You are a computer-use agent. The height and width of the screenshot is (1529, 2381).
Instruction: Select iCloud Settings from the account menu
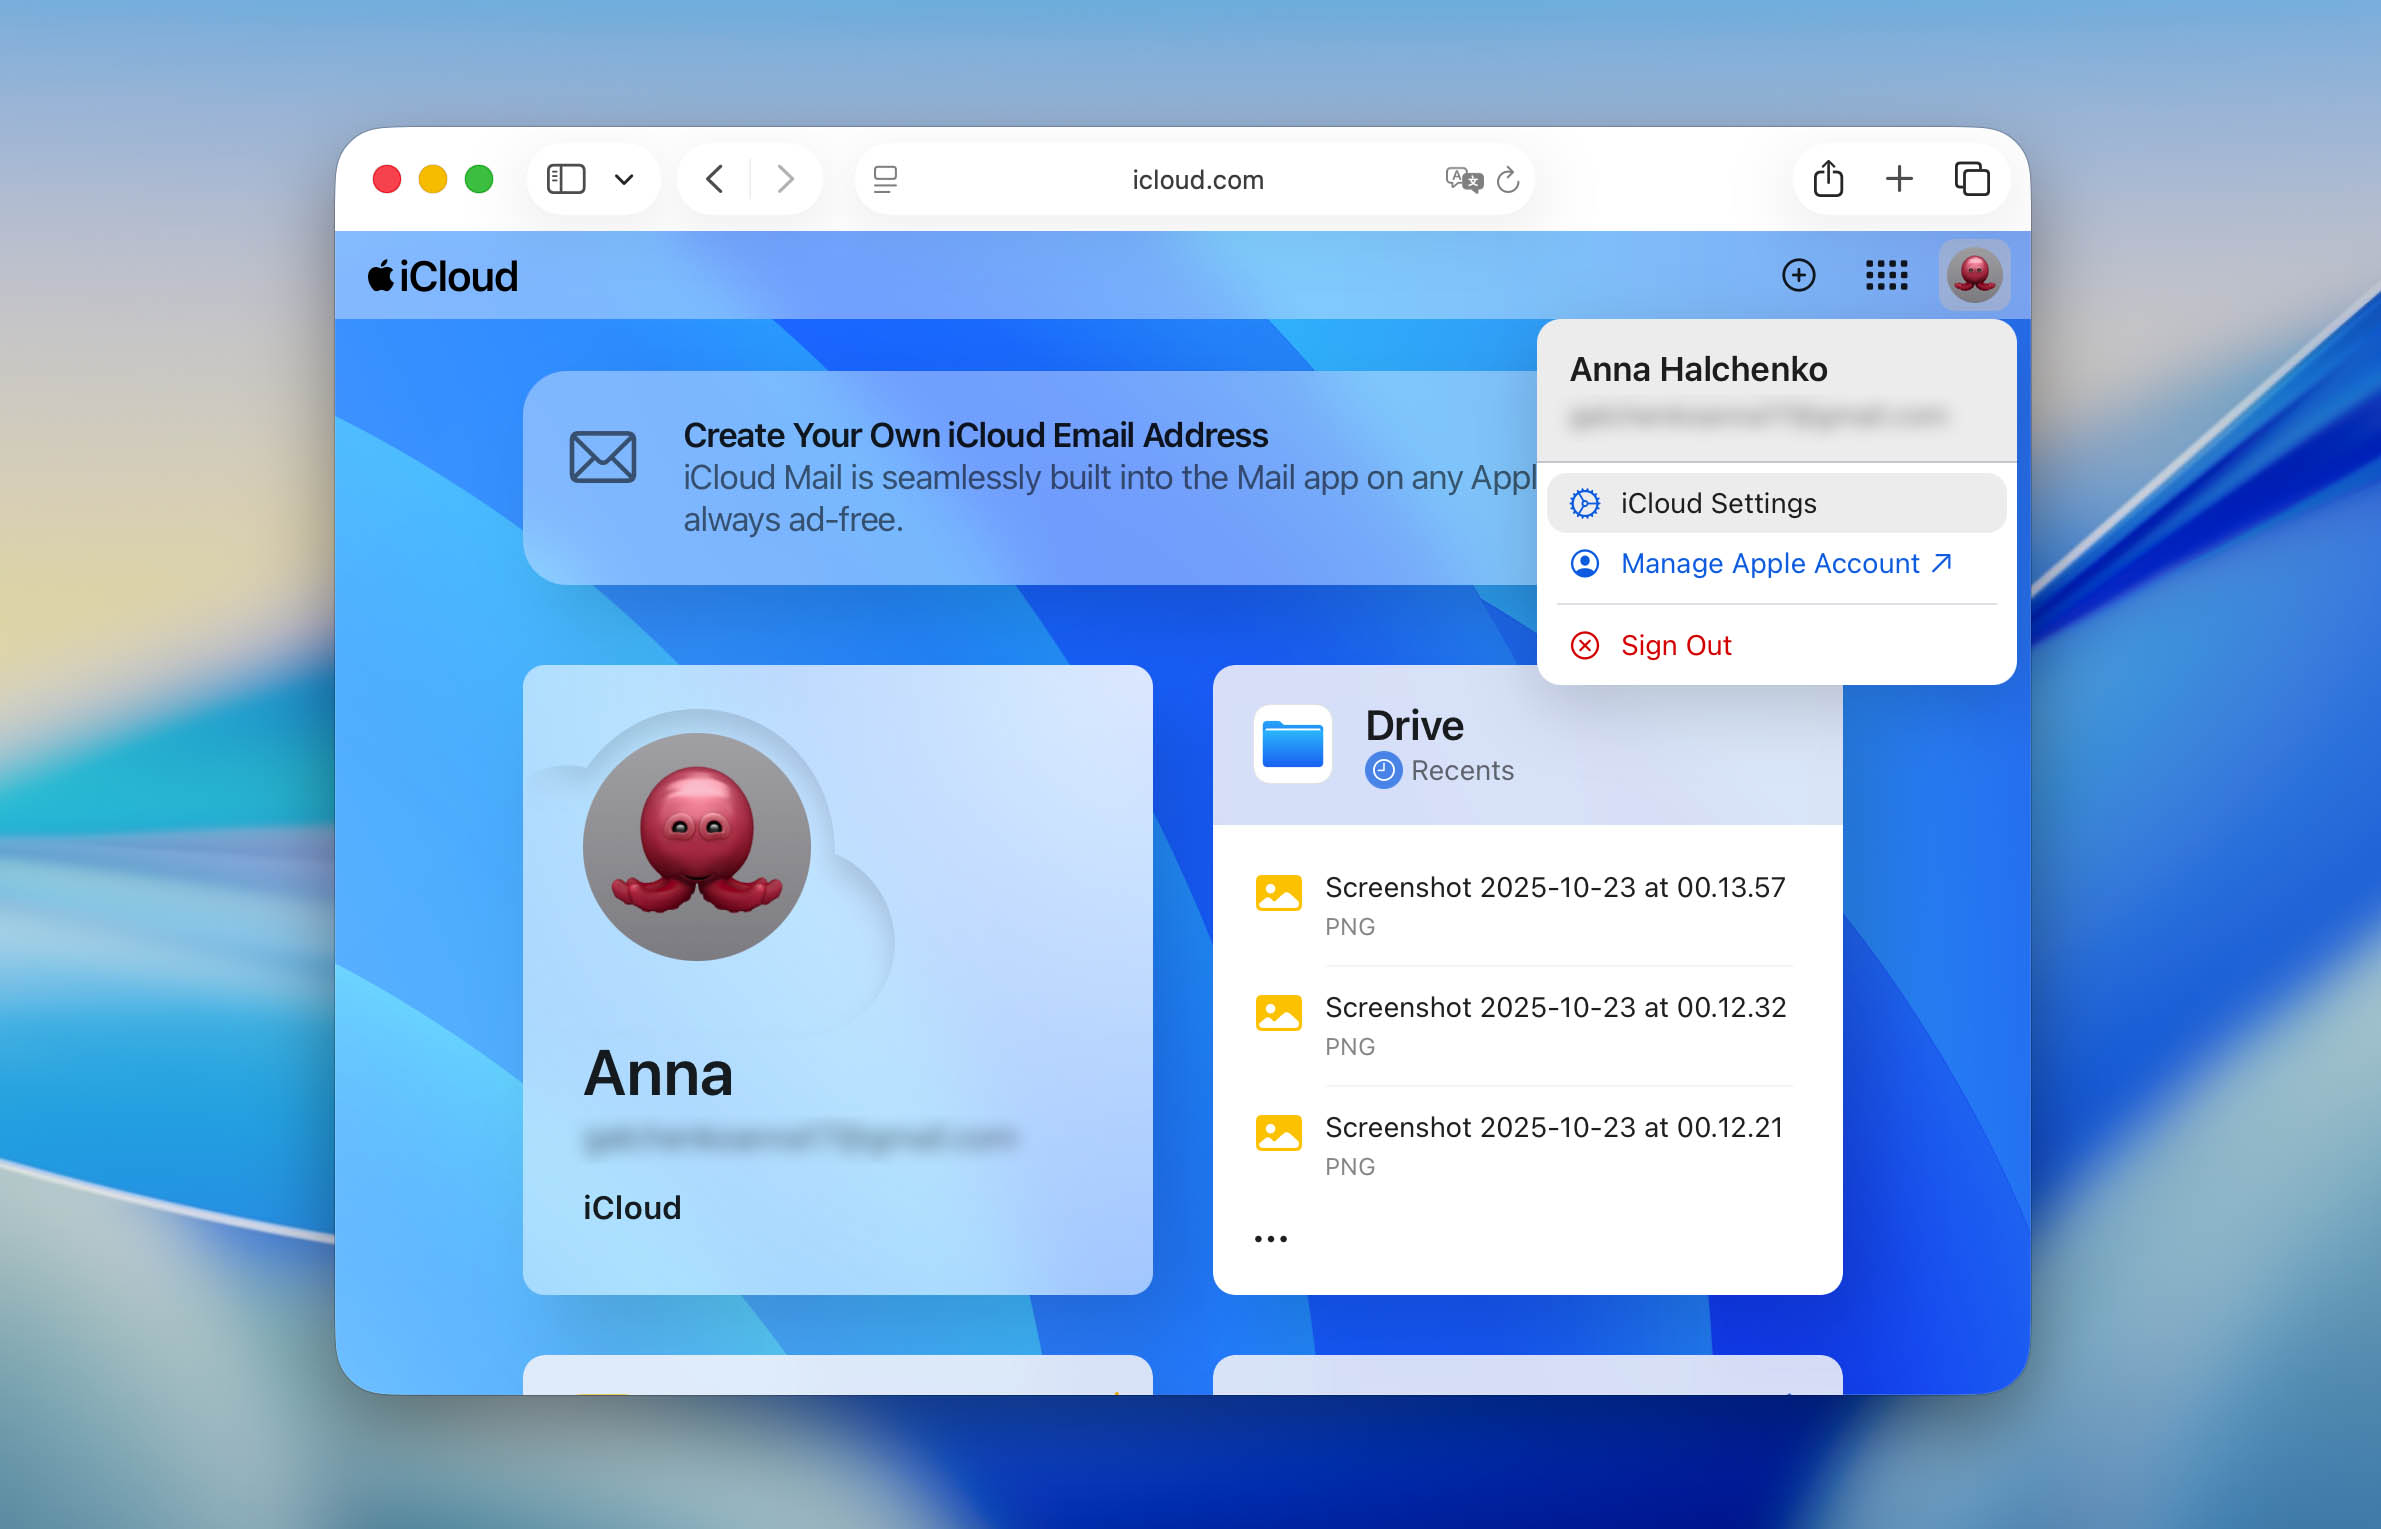[x=1718, y=503]
